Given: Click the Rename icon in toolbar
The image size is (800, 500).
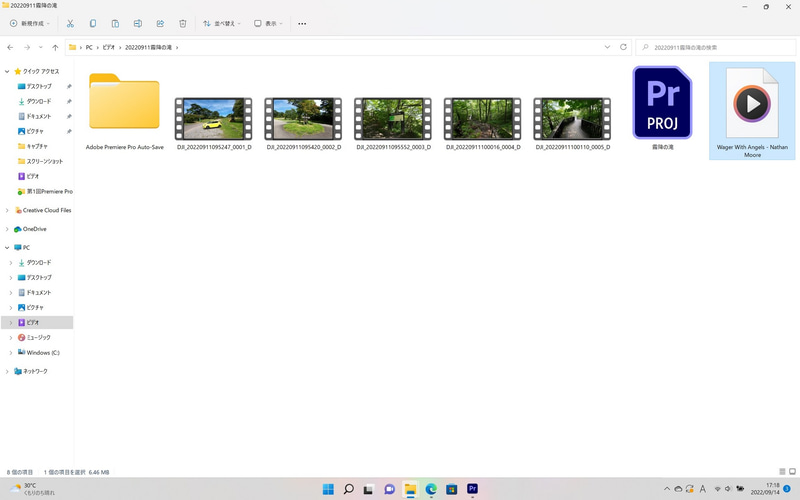Looking at the screenshot, I should (138, 23).
